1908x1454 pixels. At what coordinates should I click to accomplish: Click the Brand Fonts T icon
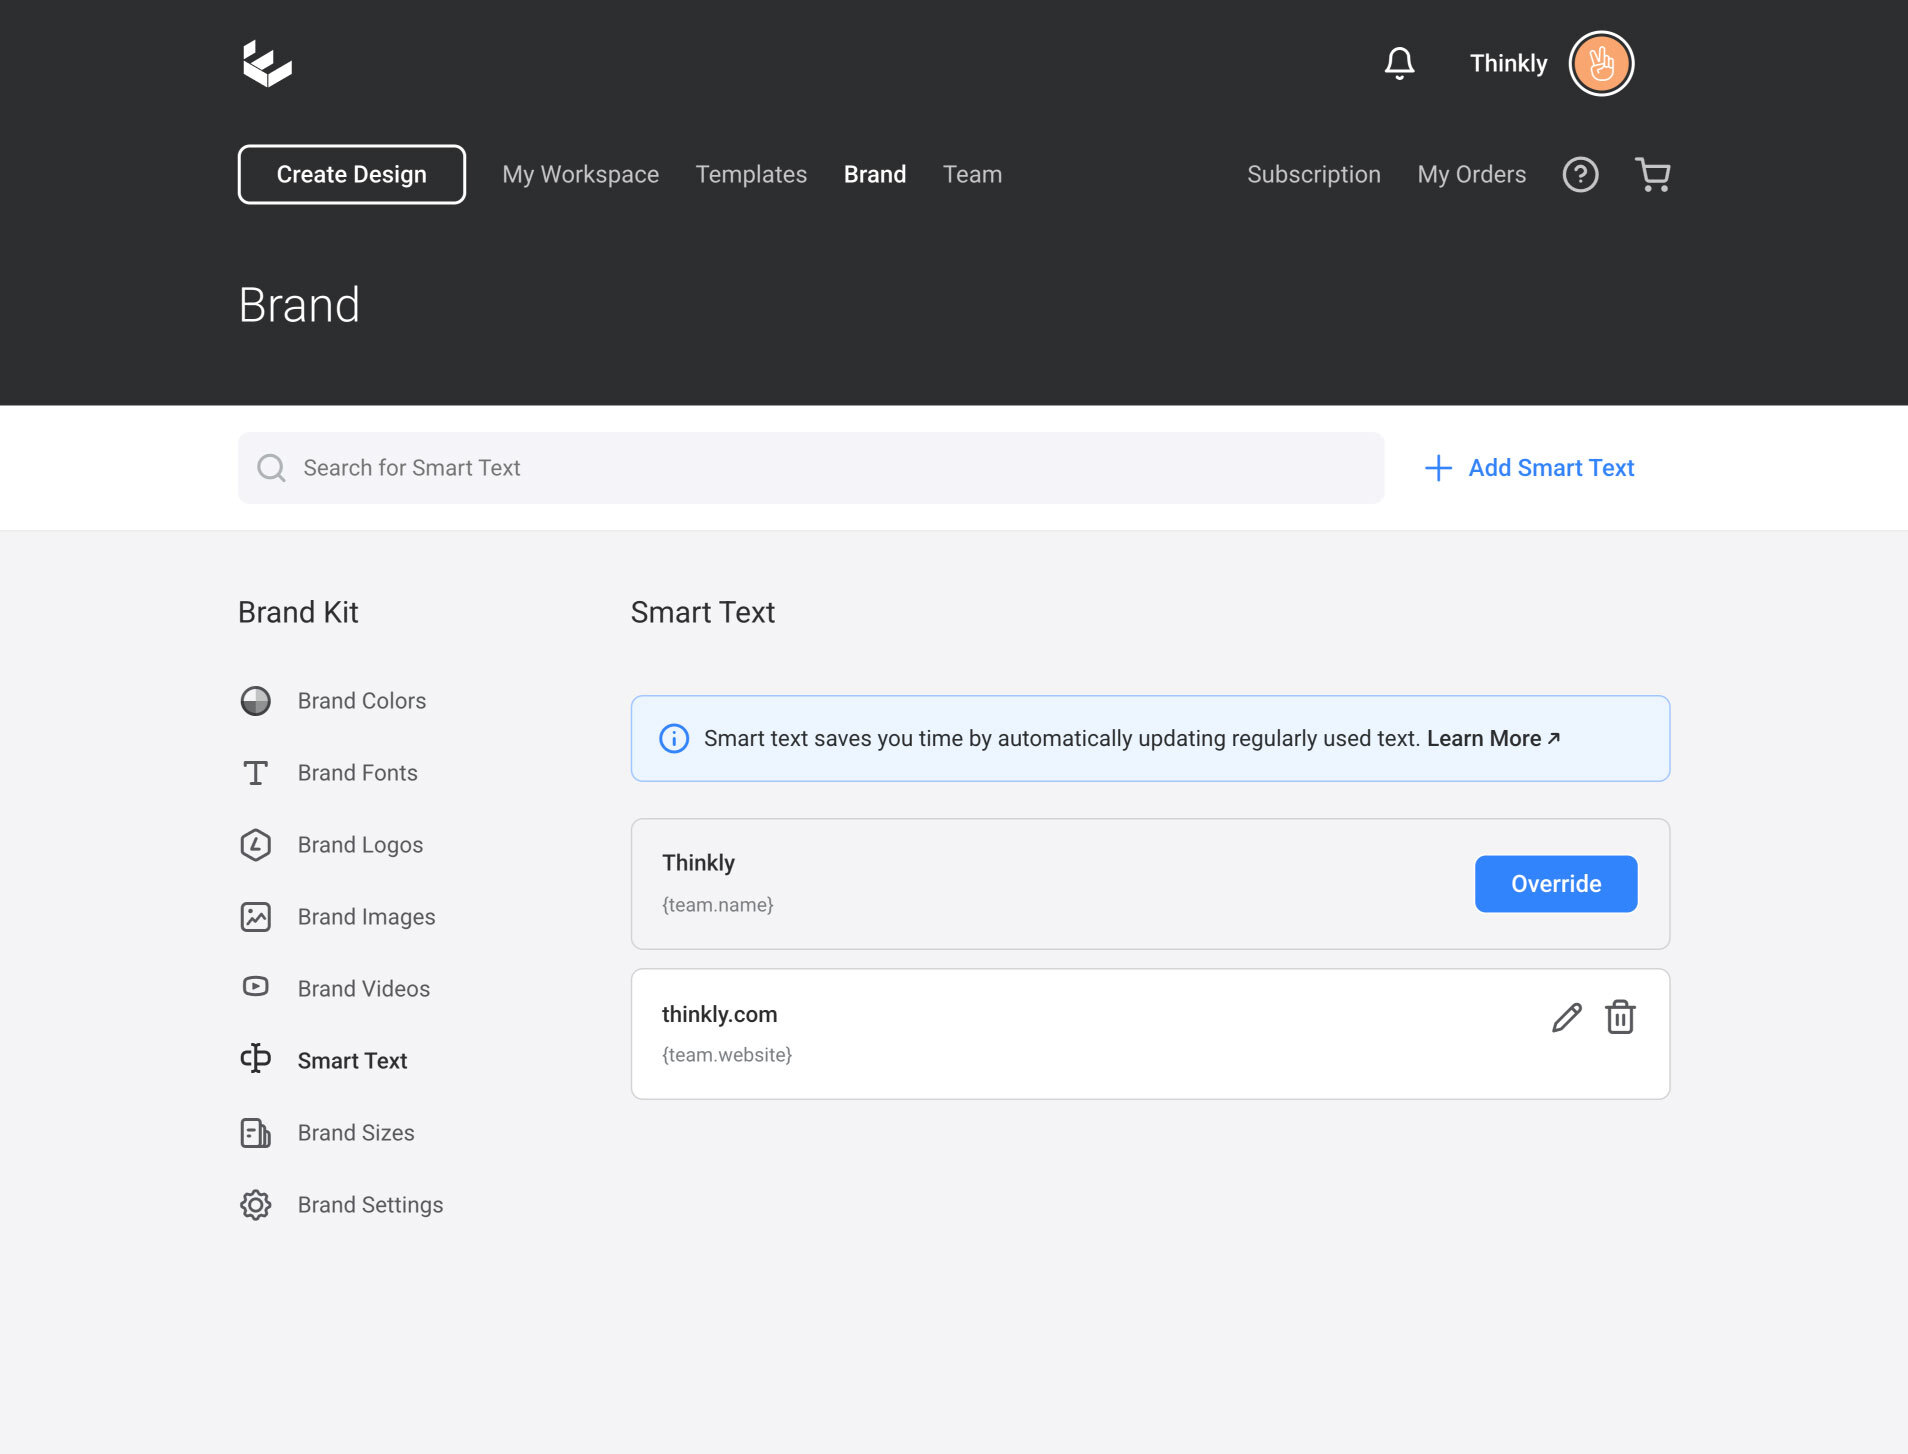tap(256, 773)
